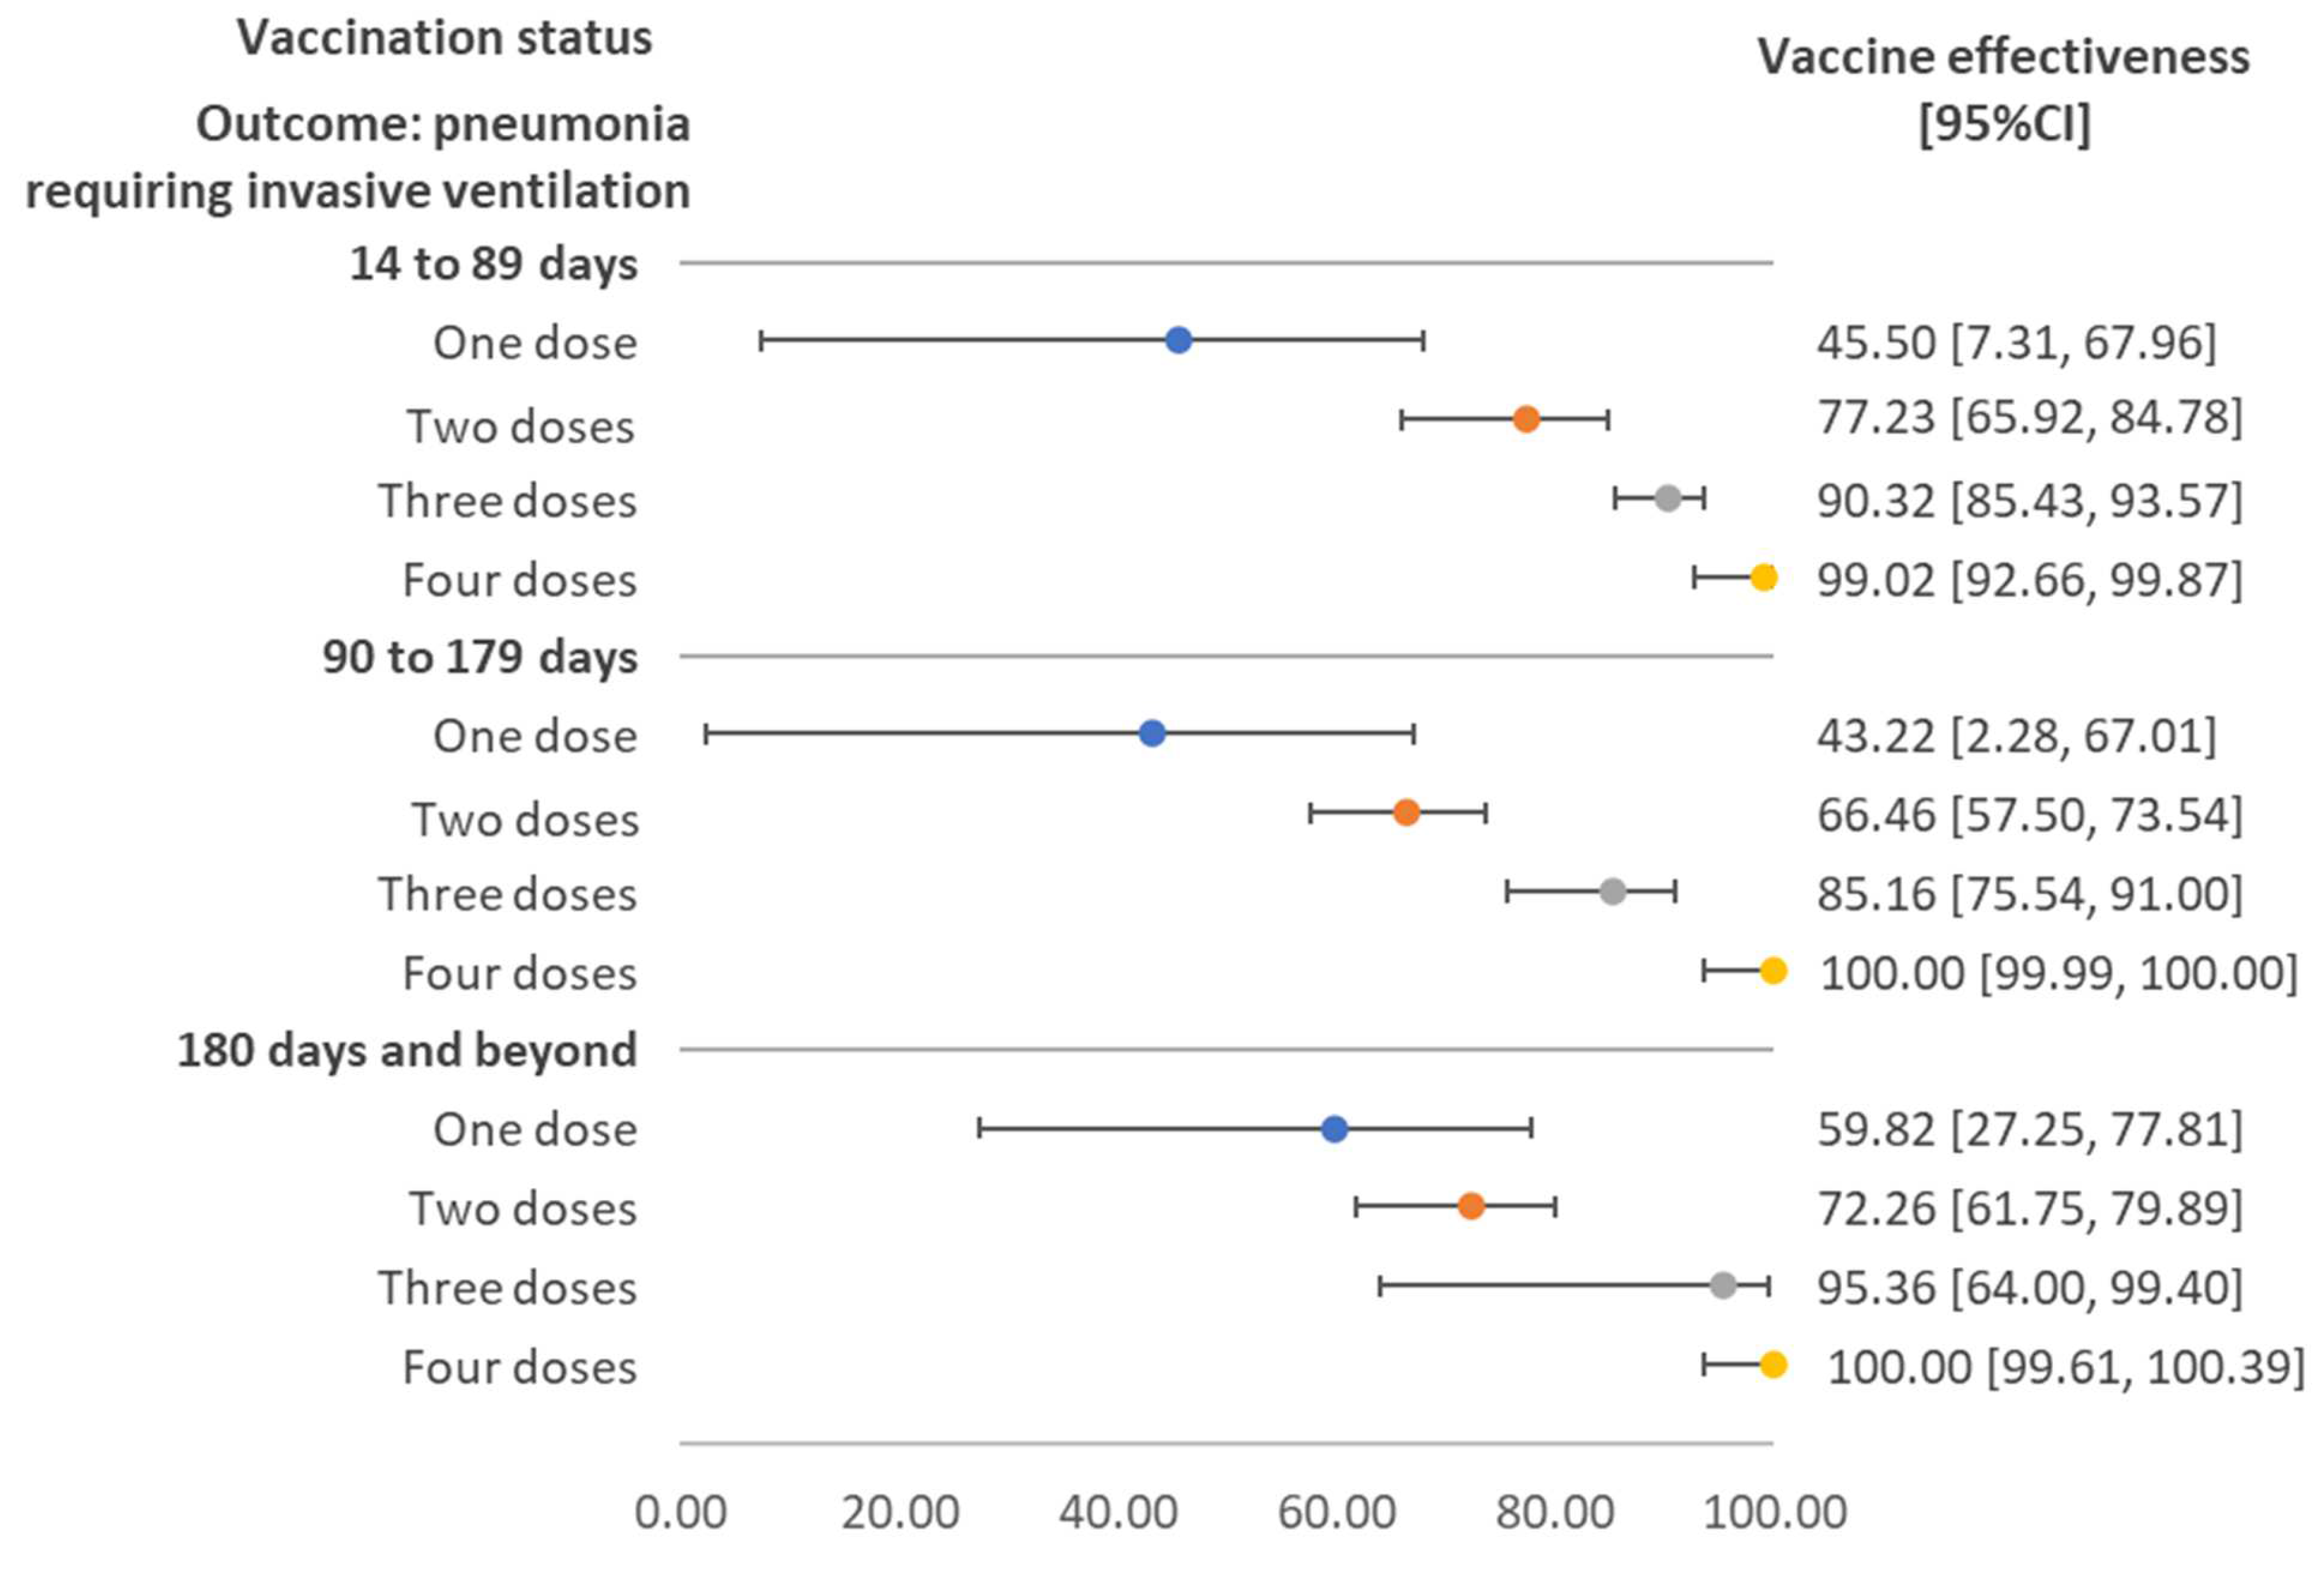The height and width of the screenshot is (1570, 2324).
Task: Click the "14 to 89 days" section heading
Action: pyautogui.click(x=493, y=264)
